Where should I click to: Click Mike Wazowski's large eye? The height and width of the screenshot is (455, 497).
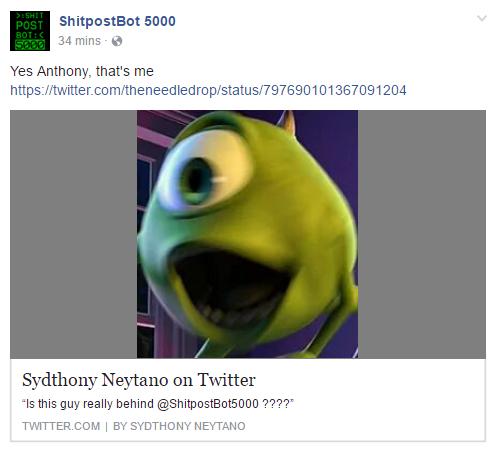click(204, 173)
